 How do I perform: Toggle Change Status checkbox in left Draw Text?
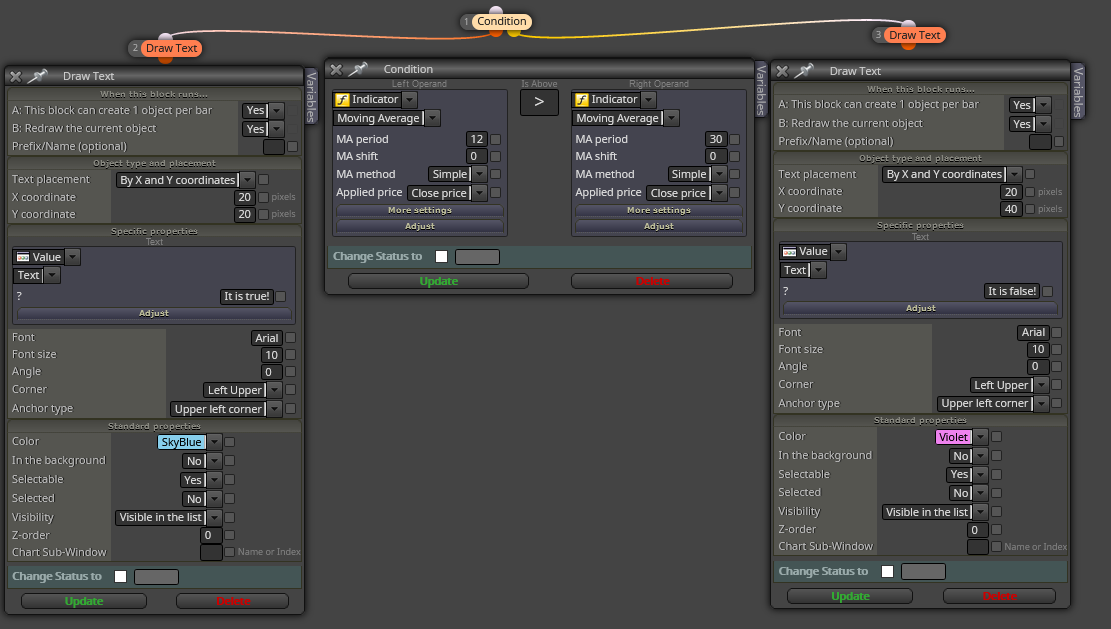[x=120, y=577]
